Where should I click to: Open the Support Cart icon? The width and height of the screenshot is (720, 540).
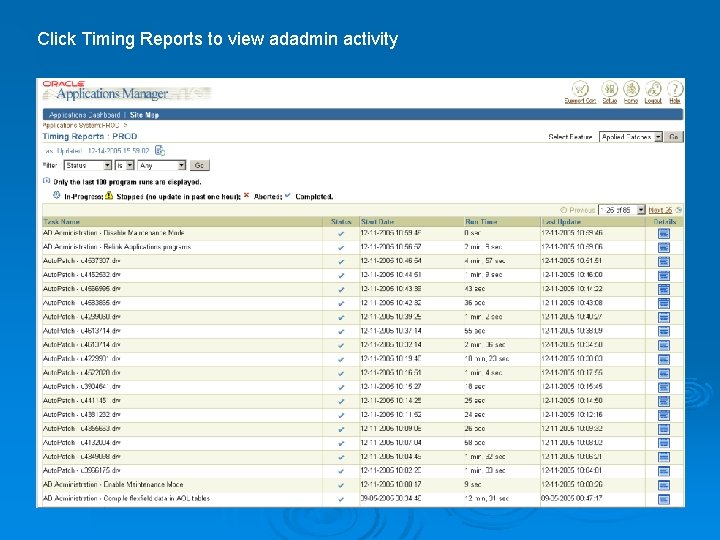click(580, 89)
